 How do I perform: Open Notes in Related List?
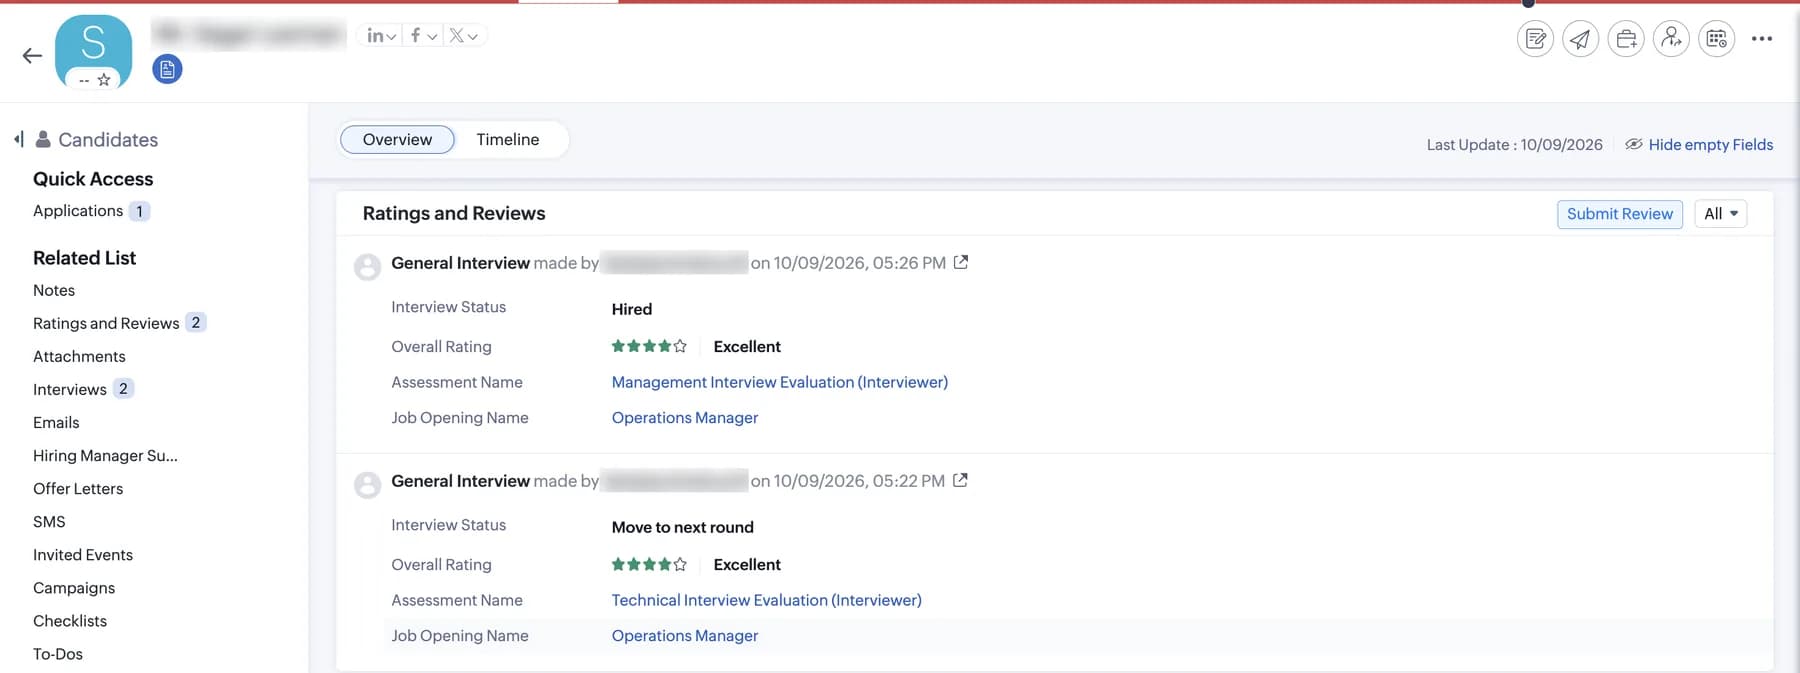(54, 291)
